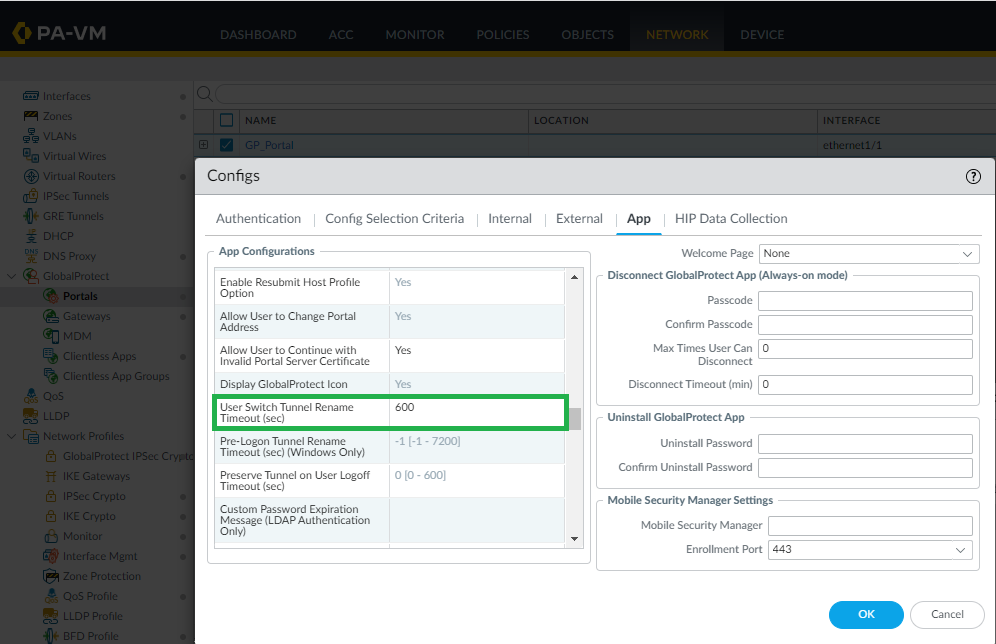This screenshot has height=644, width=996.
Task: Open the Enrollment Port dropdown
Action: (x=870, y=550)
